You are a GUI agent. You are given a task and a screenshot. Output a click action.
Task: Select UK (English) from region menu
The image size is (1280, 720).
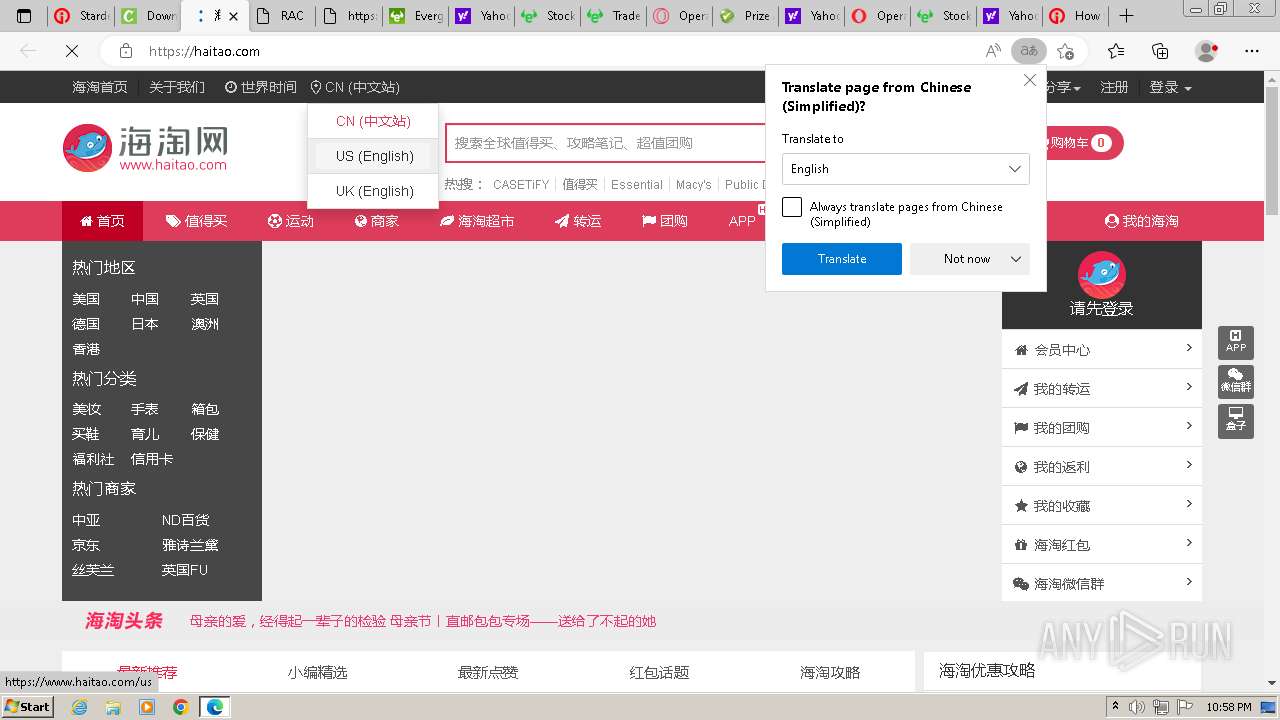(x=373, y=191)
